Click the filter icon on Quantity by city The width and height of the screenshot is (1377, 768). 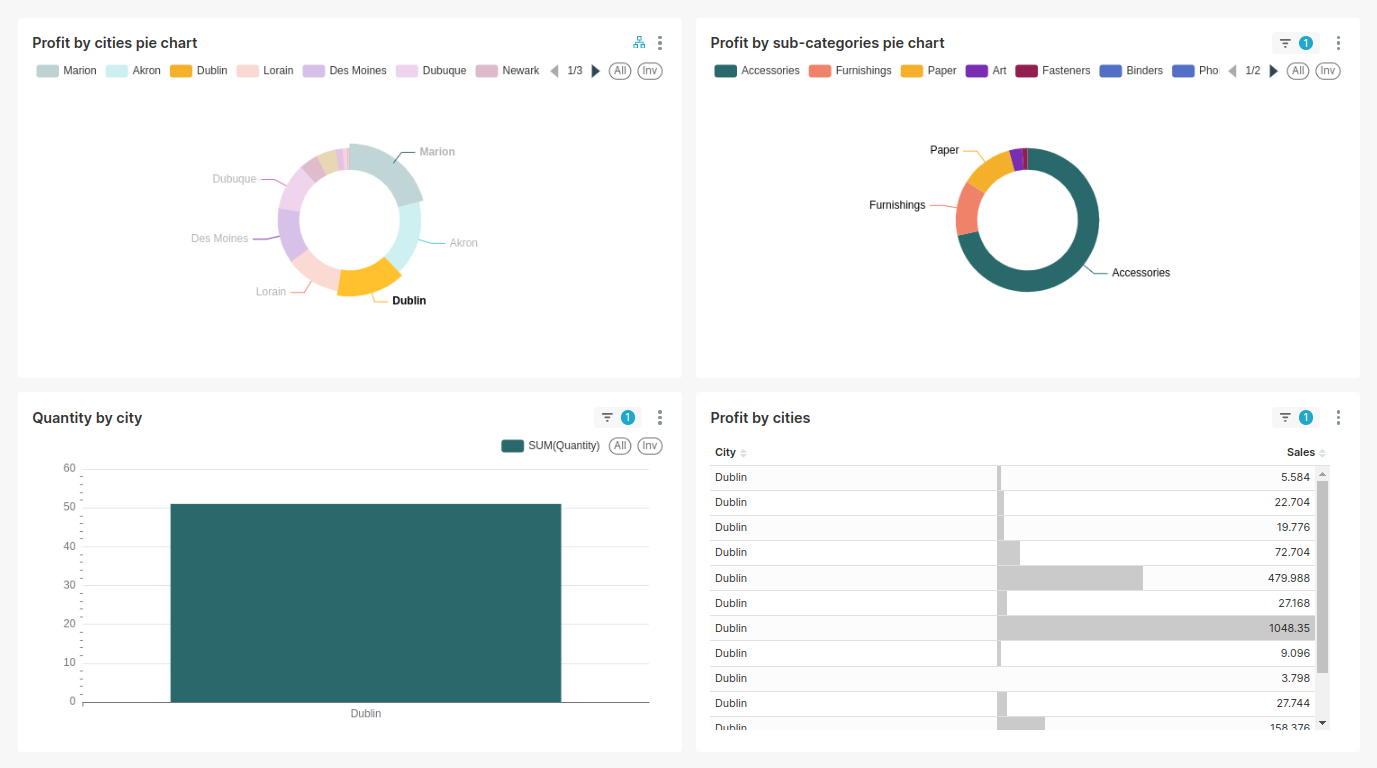coord(608,417)
